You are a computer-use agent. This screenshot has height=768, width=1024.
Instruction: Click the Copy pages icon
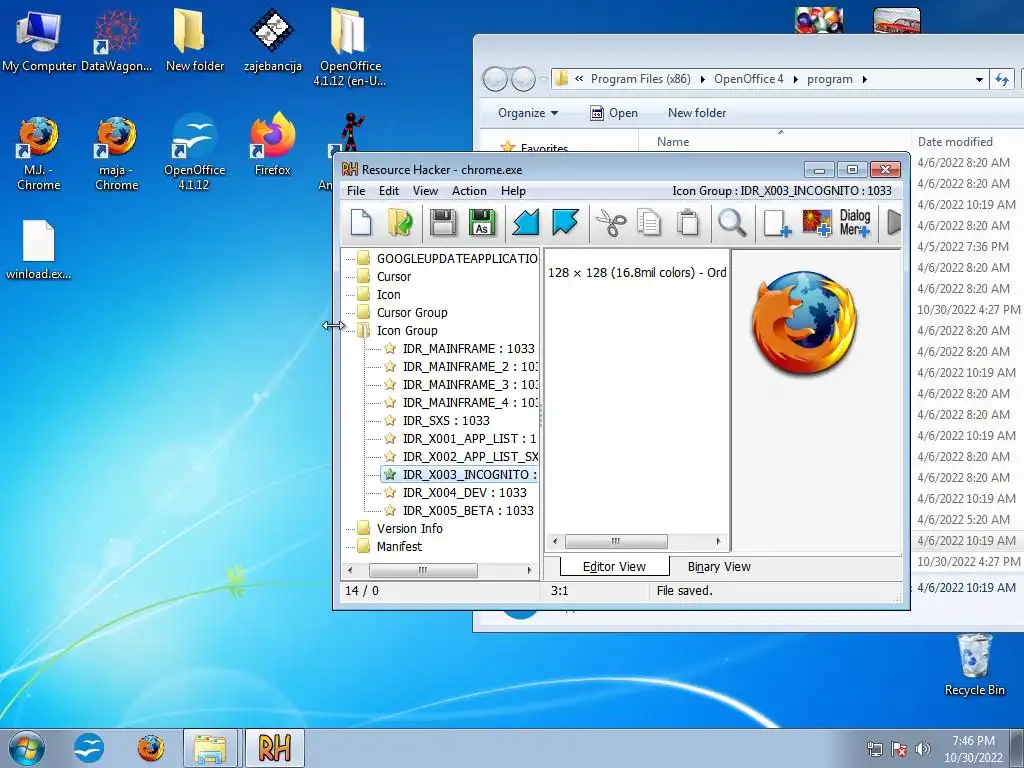[649, 222]
